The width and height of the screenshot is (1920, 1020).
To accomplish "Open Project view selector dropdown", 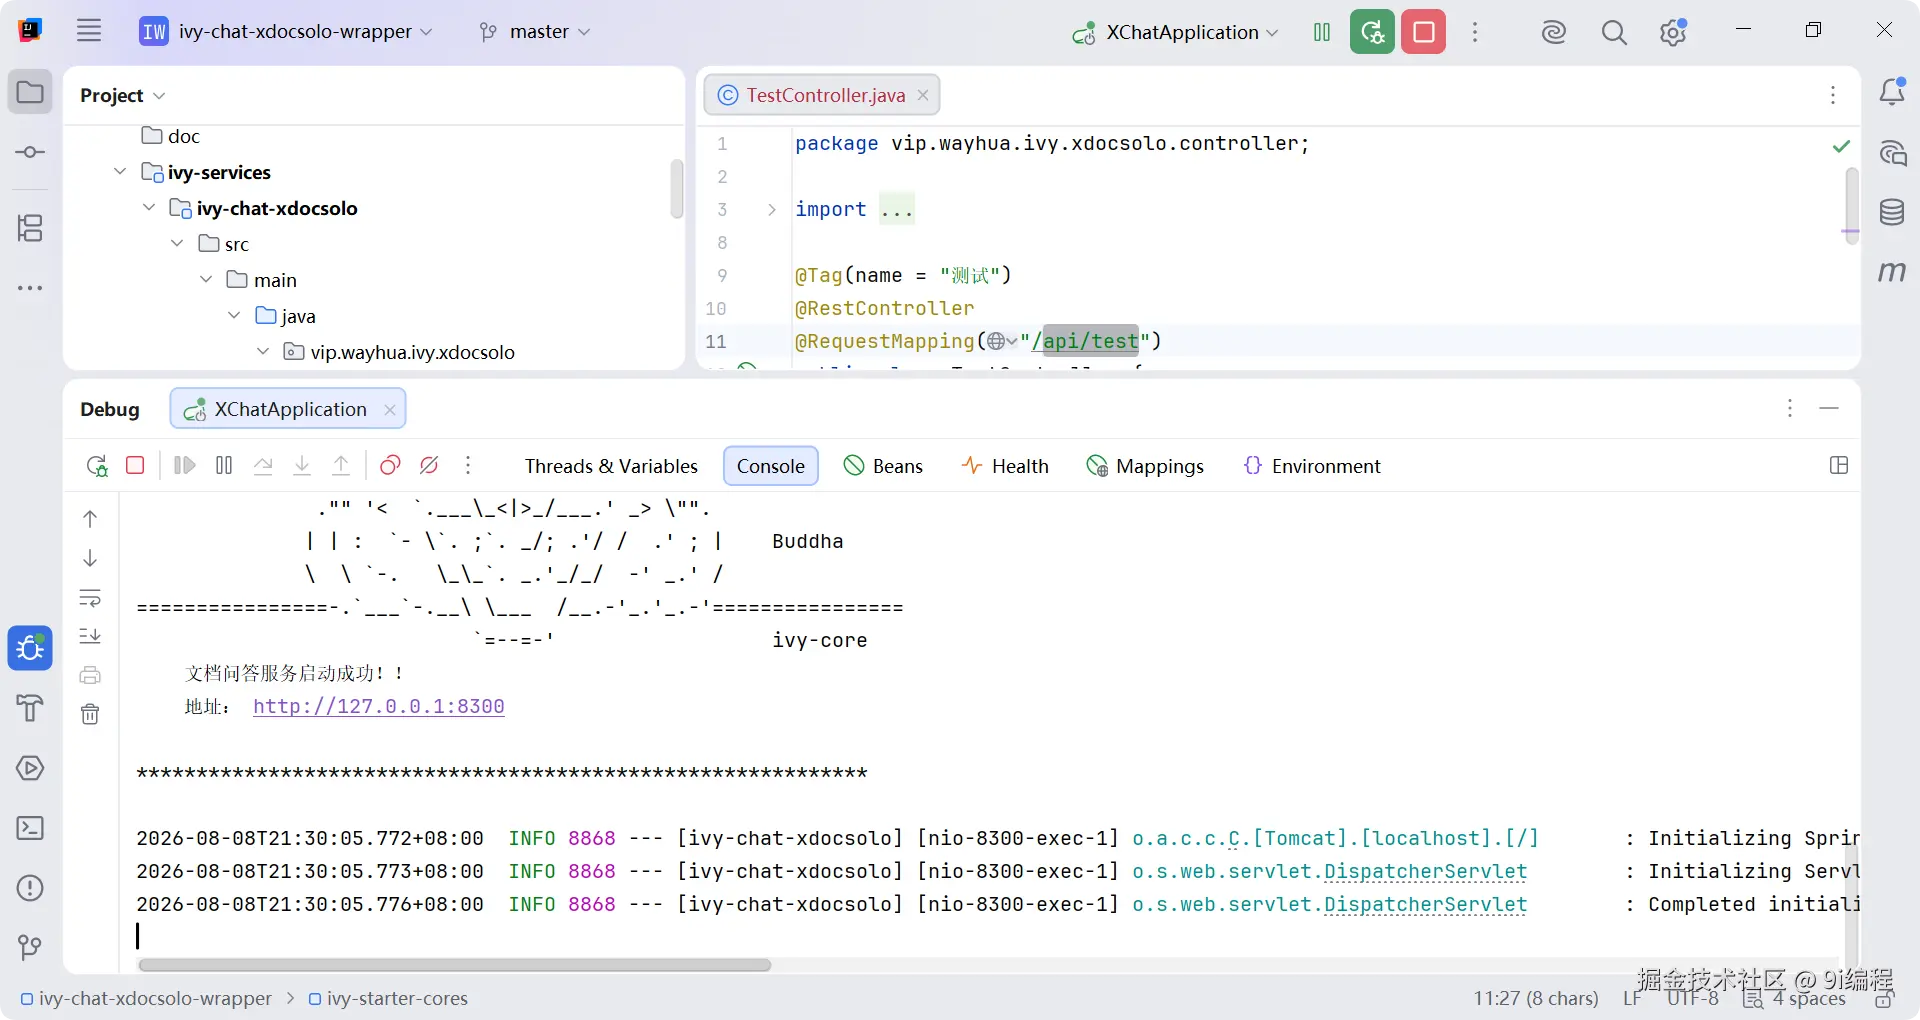I will pyautogui.click(x=122, y=95).
